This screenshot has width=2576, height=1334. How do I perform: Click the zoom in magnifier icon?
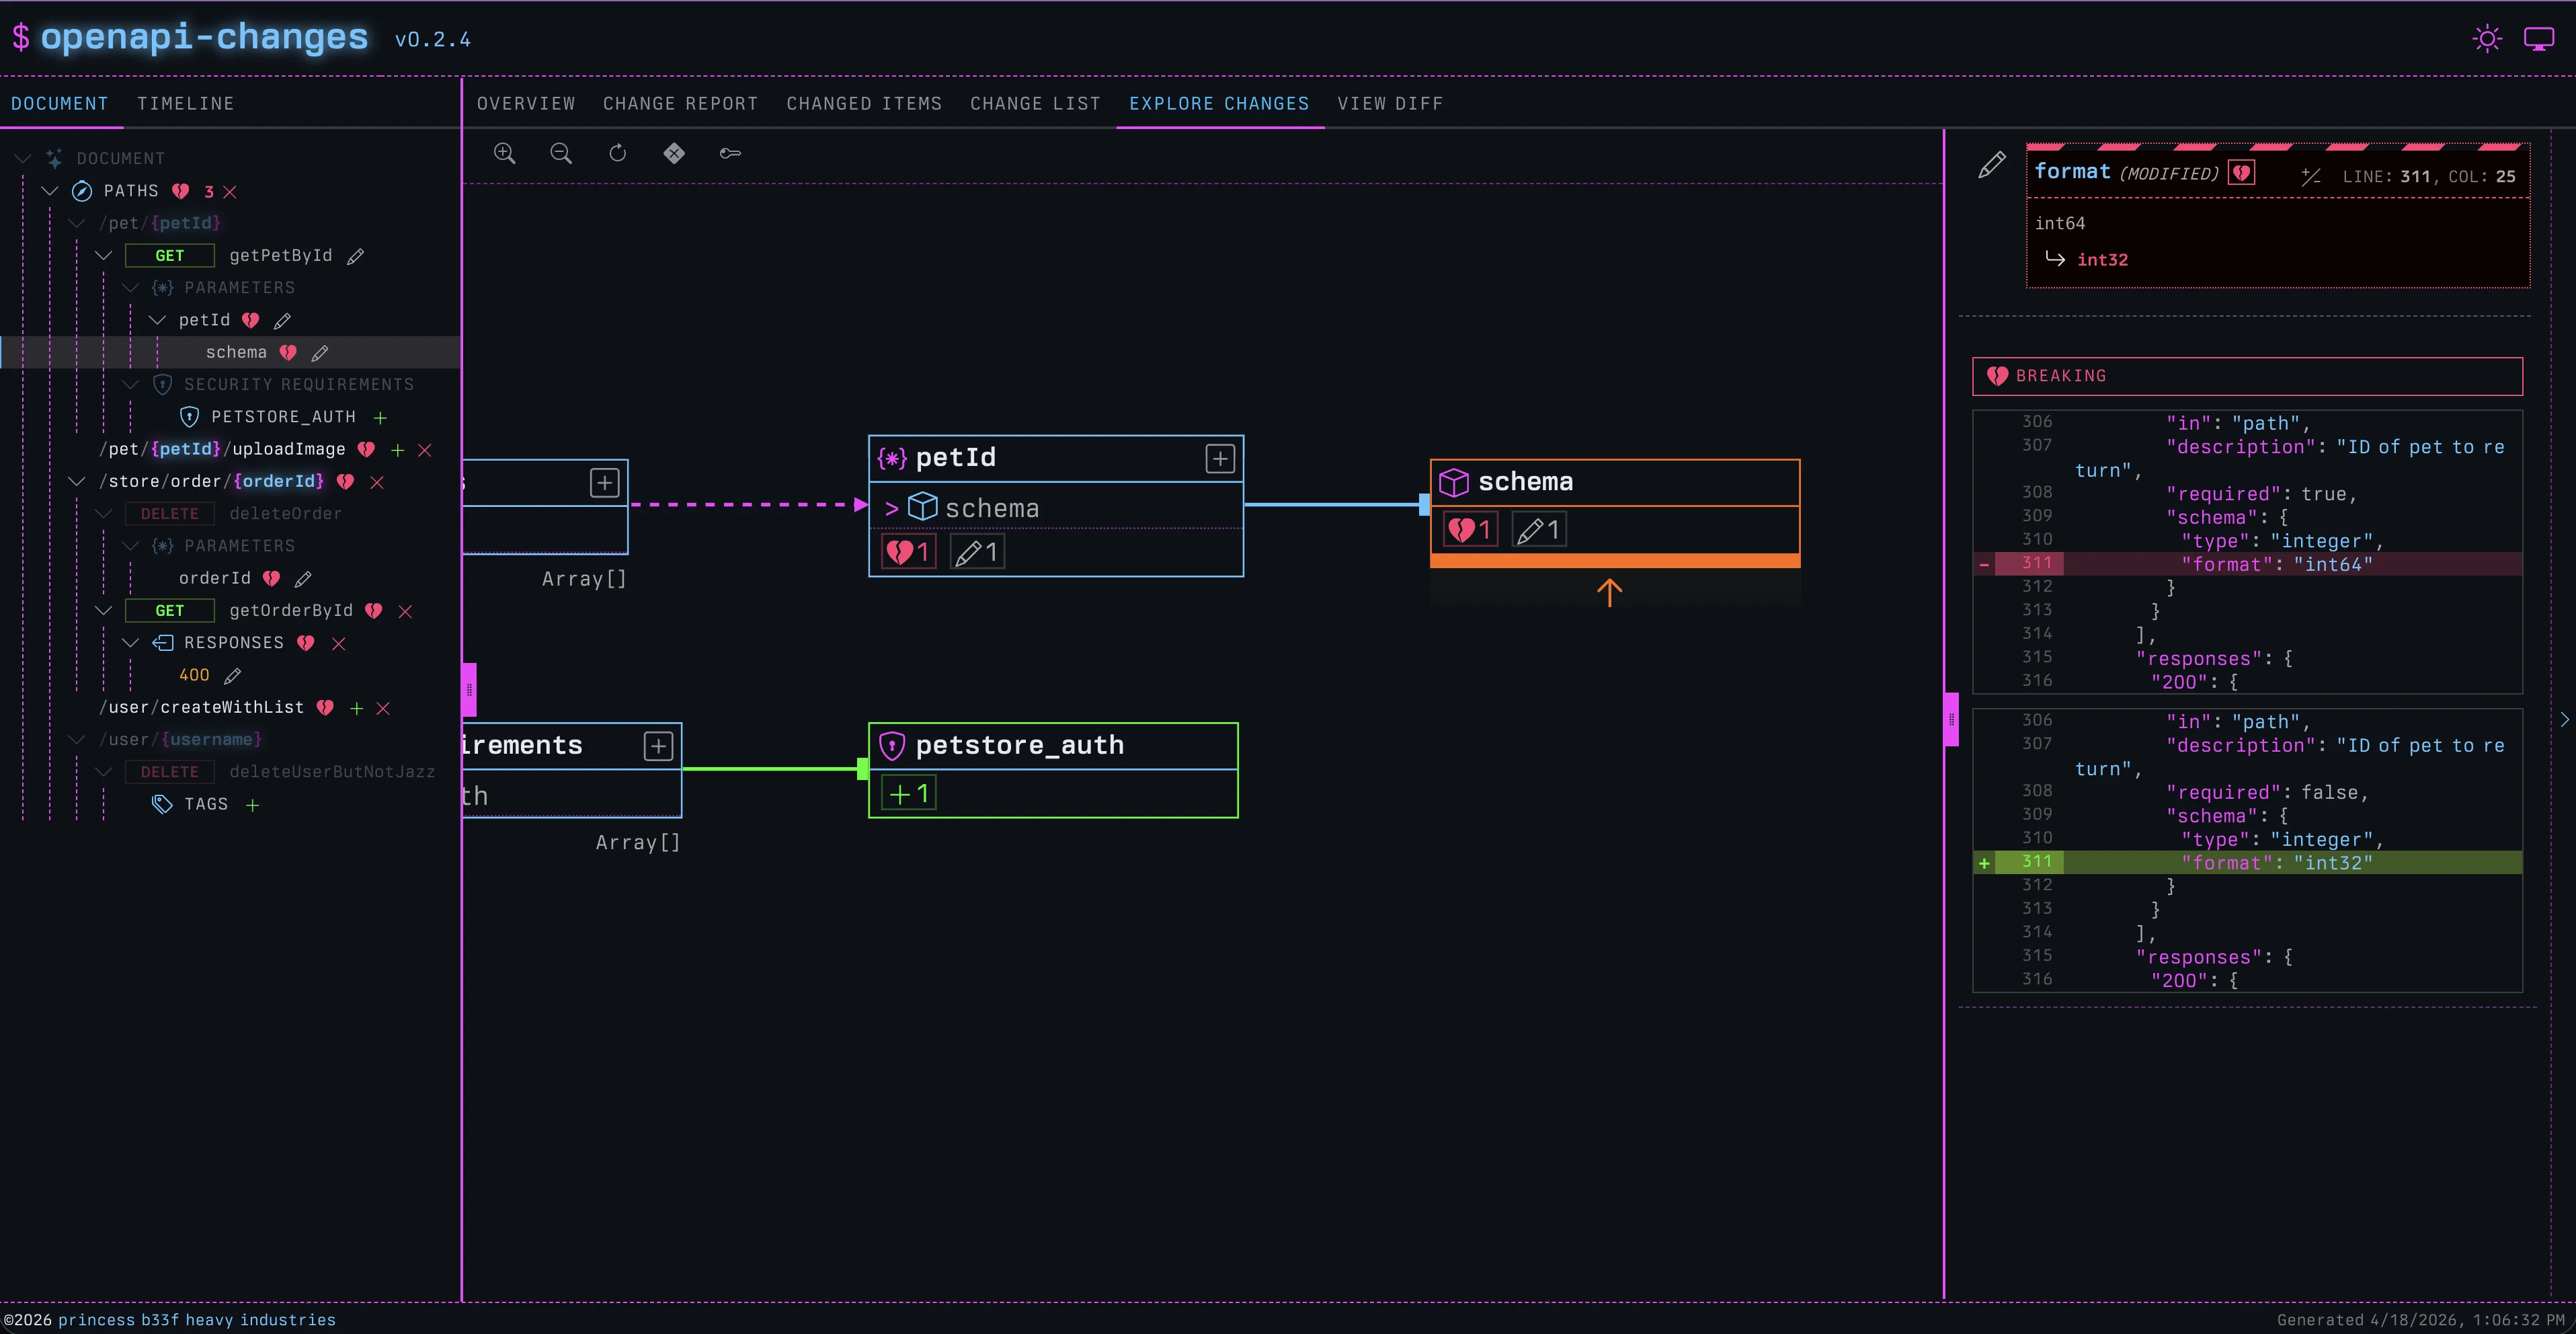pos(505,153)
